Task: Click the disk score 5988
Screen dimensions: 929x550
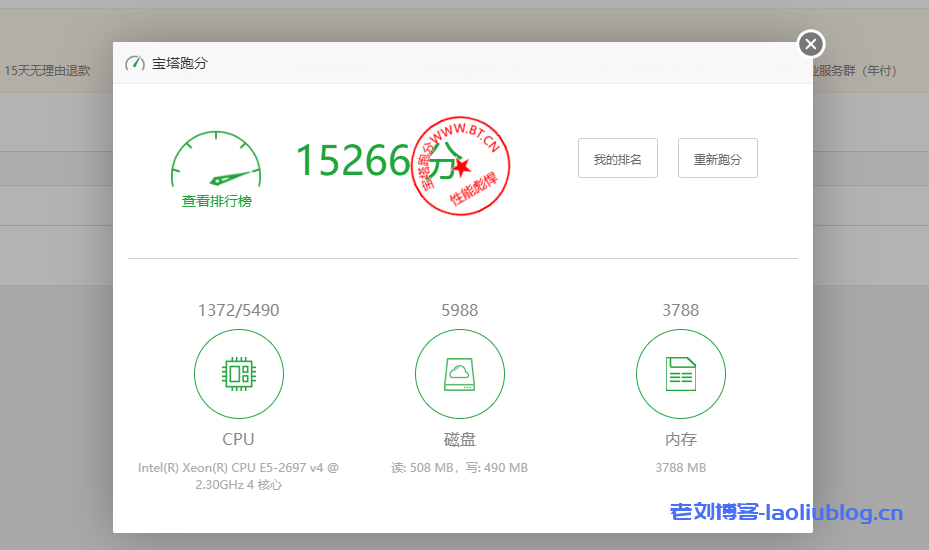Action: (460, 310)
